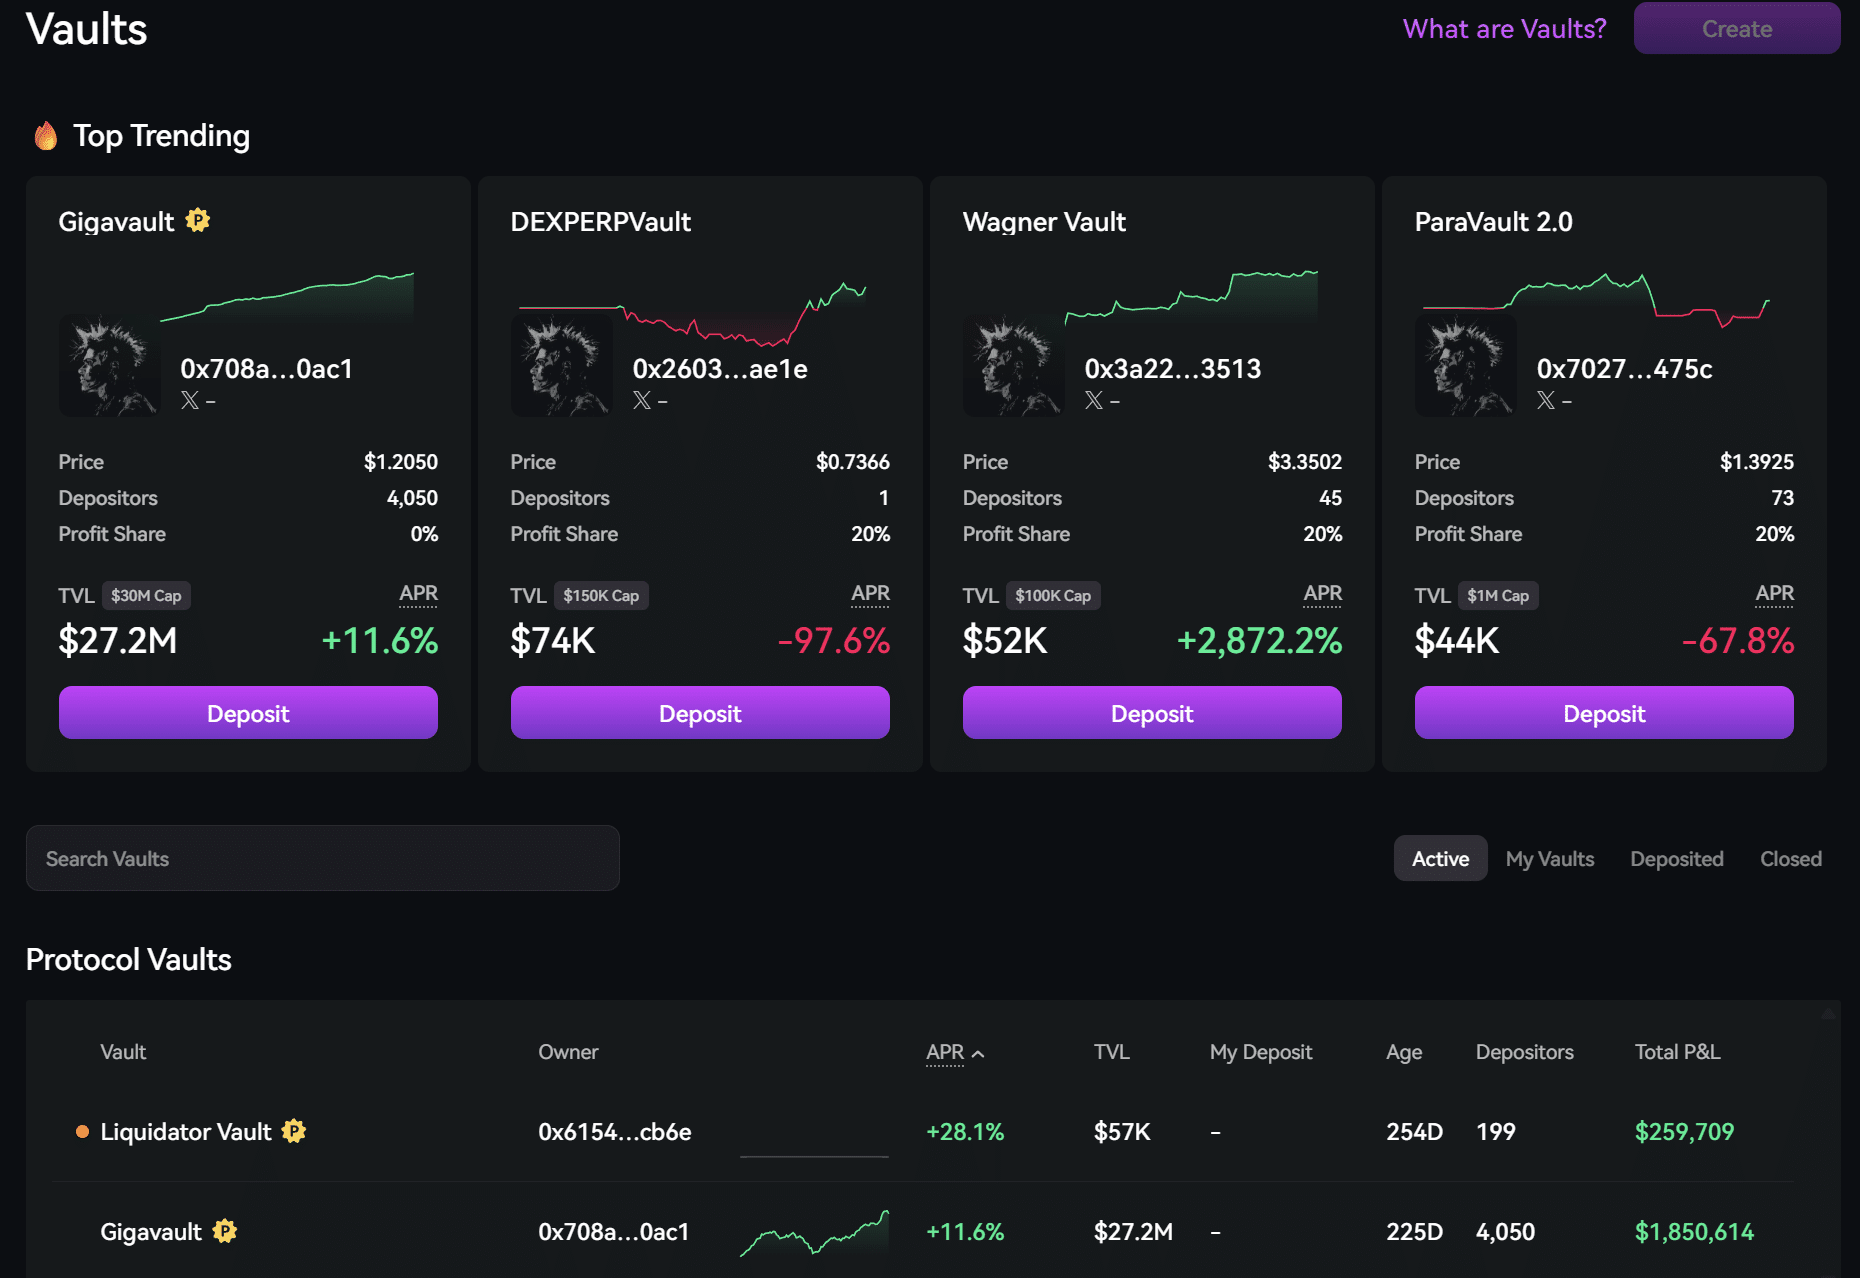The width and height of the screenshot is (1860, 1278).
Task: Open the What are Vaults? link
Action: pos(1504,29)
